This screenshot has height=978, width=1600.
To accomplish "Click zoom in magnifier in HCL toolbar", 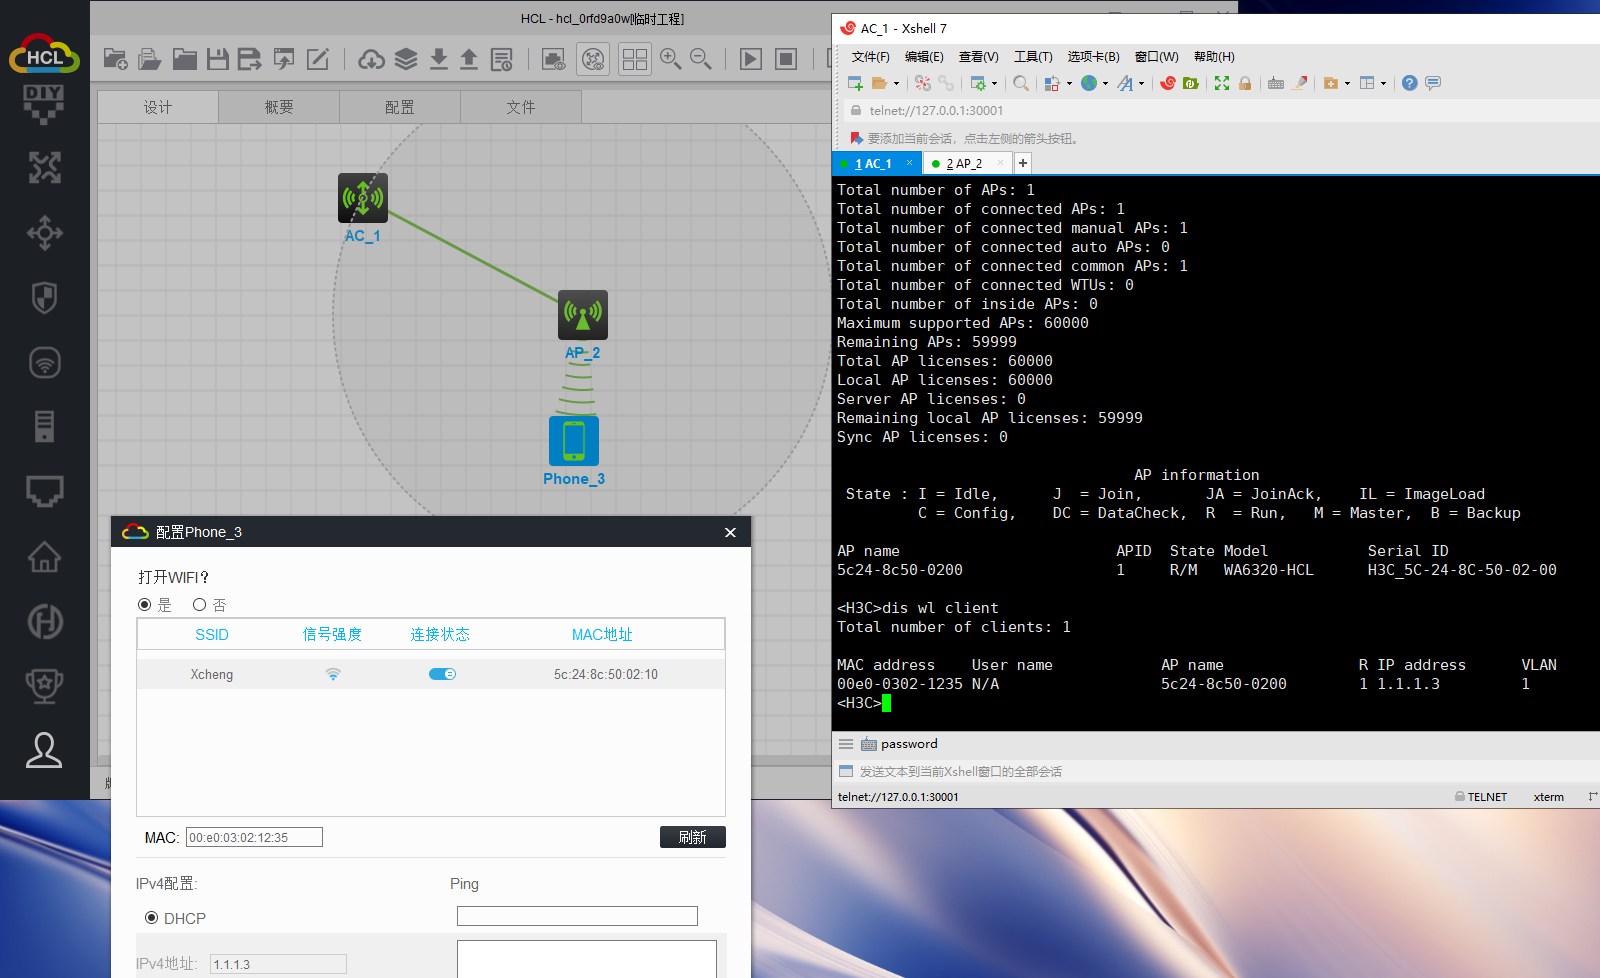I will (x=670, y=60).
